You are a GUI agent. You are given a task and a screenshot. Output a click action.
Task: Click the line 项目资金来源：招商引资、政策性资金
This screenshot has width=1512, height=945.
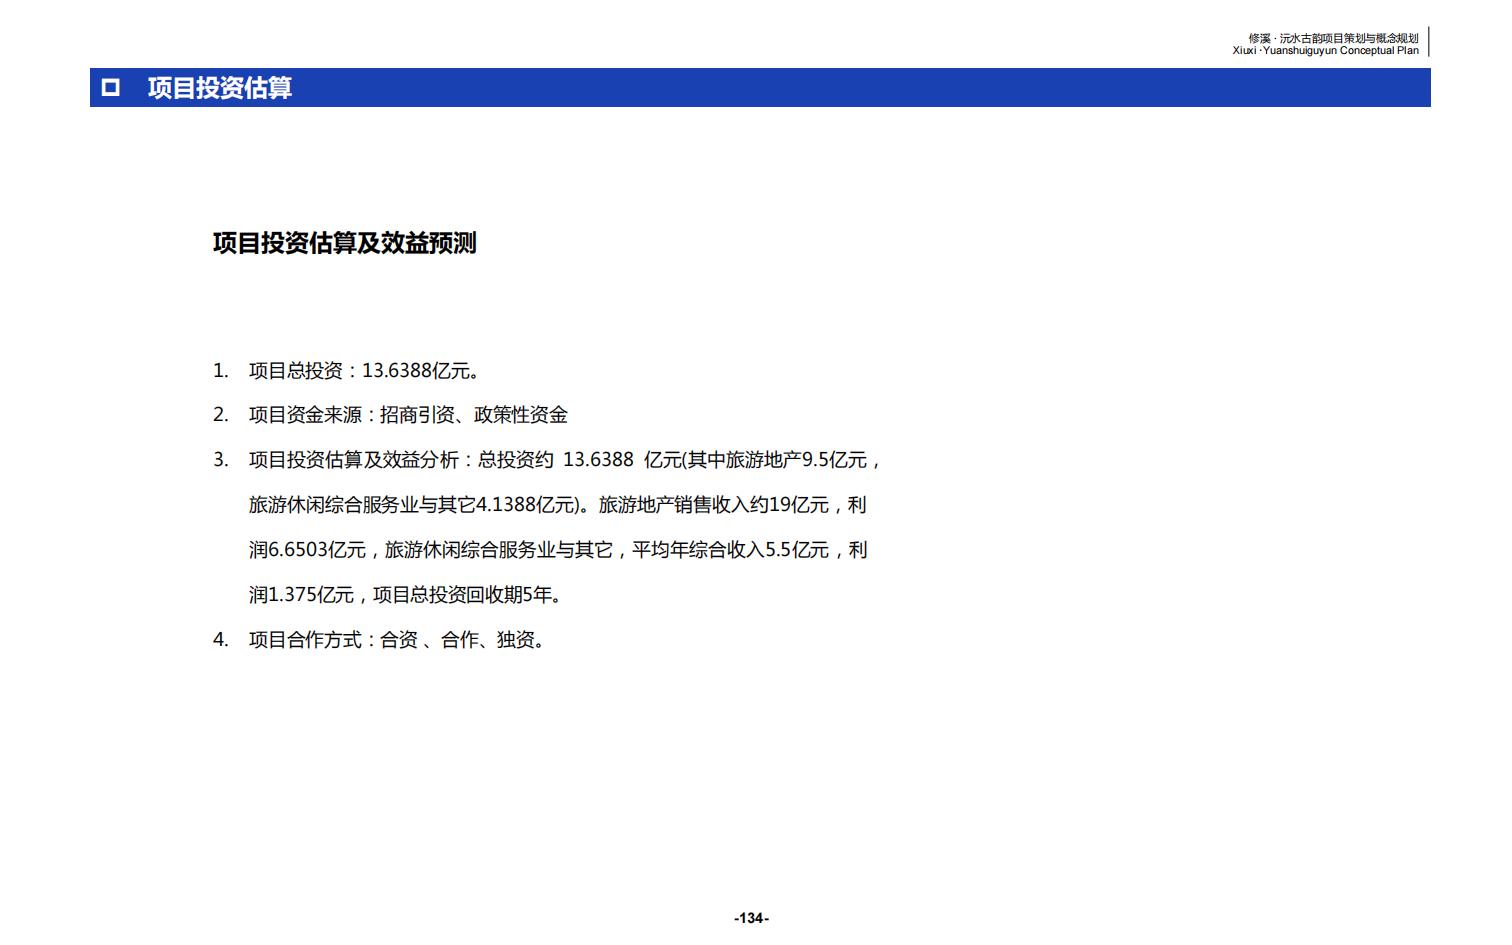[408, 415]
